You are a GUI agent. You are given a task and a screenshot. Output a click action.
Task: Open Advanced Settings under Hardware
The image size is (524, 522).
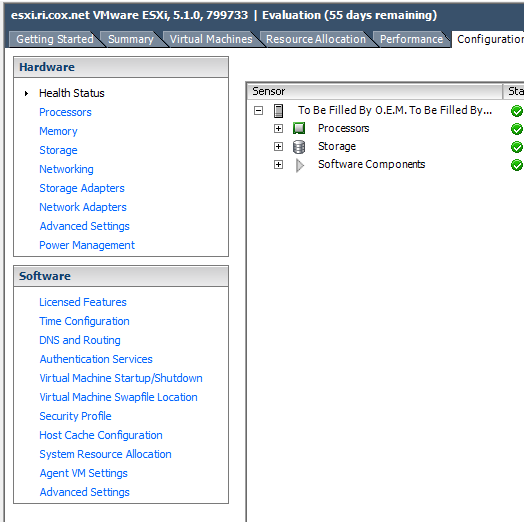tap(84, 227)
